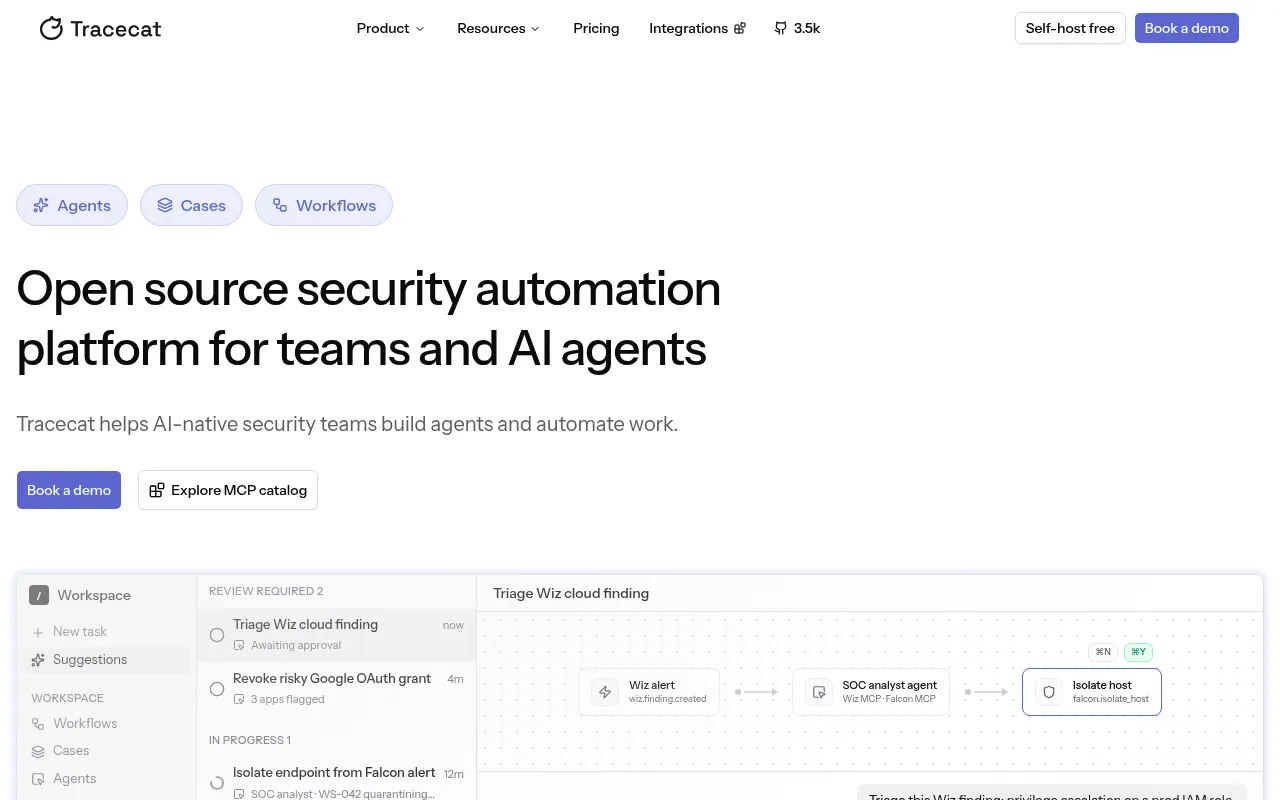The width and height of the screenshot is (1280, 800).
Task: Toggle the circle beside Revoke risky Google OAuth grant
Action: click(x=217, y=689)
